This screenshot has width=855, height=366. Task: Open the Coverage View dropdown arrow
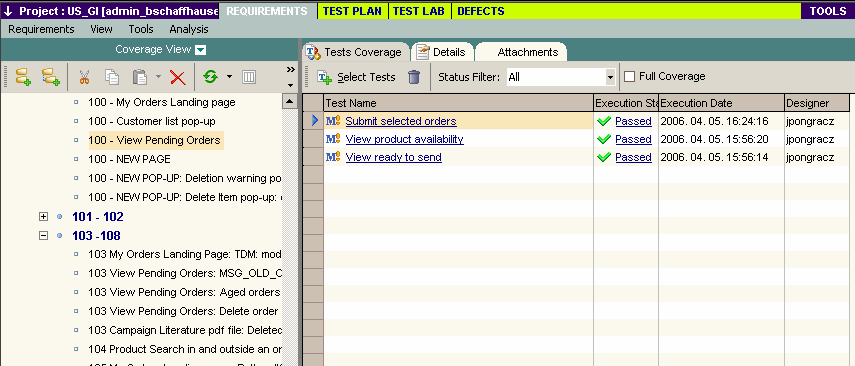tap(201, 50)
